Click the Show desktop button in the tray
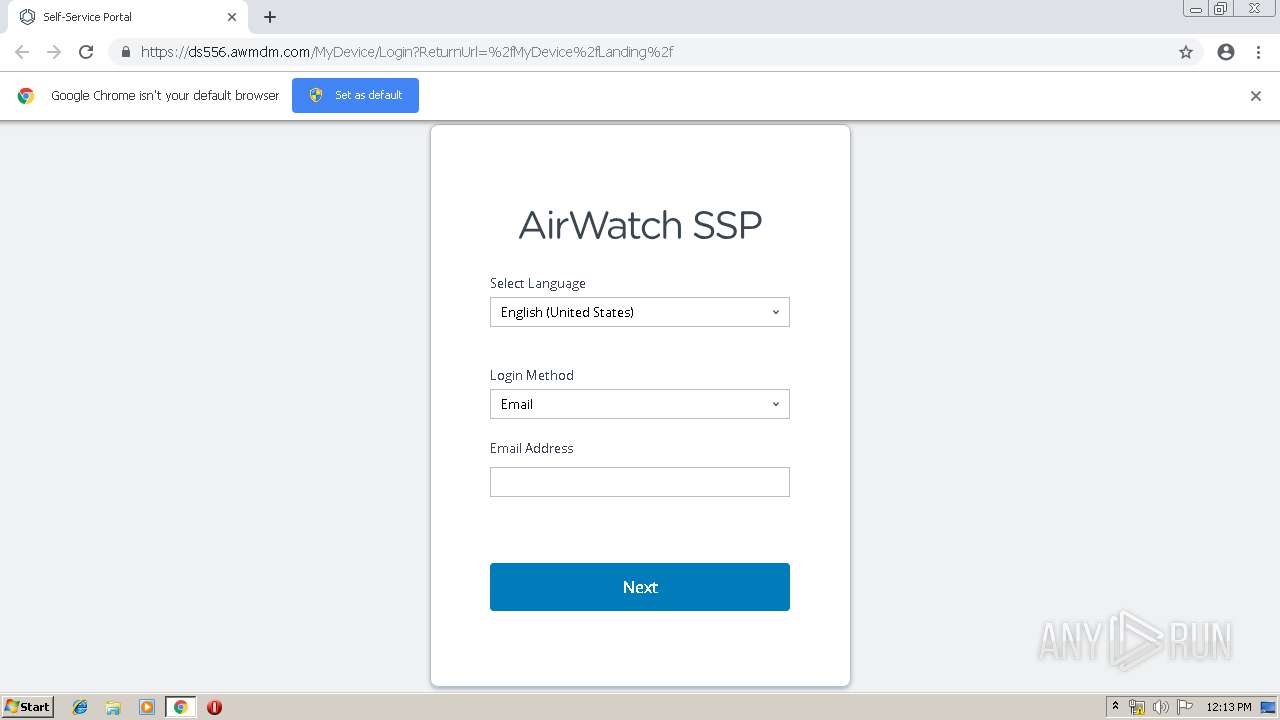1280x720 pixels. click(x=1269, y=707)
